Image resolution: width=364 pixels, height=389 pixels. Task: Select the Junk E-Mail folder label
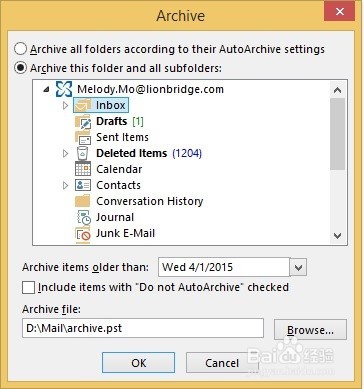point(125,233)
